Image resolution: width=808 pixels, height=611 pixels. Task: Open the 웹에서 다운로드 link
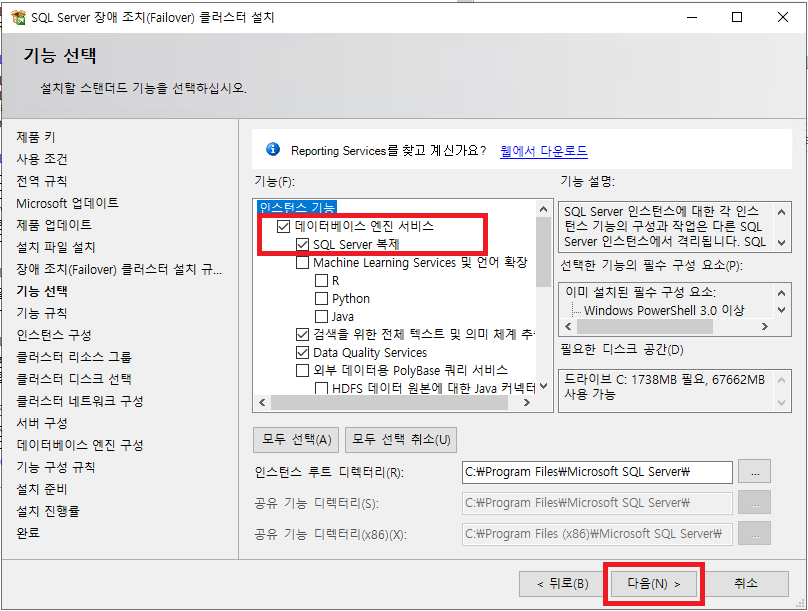coord(544,151)
